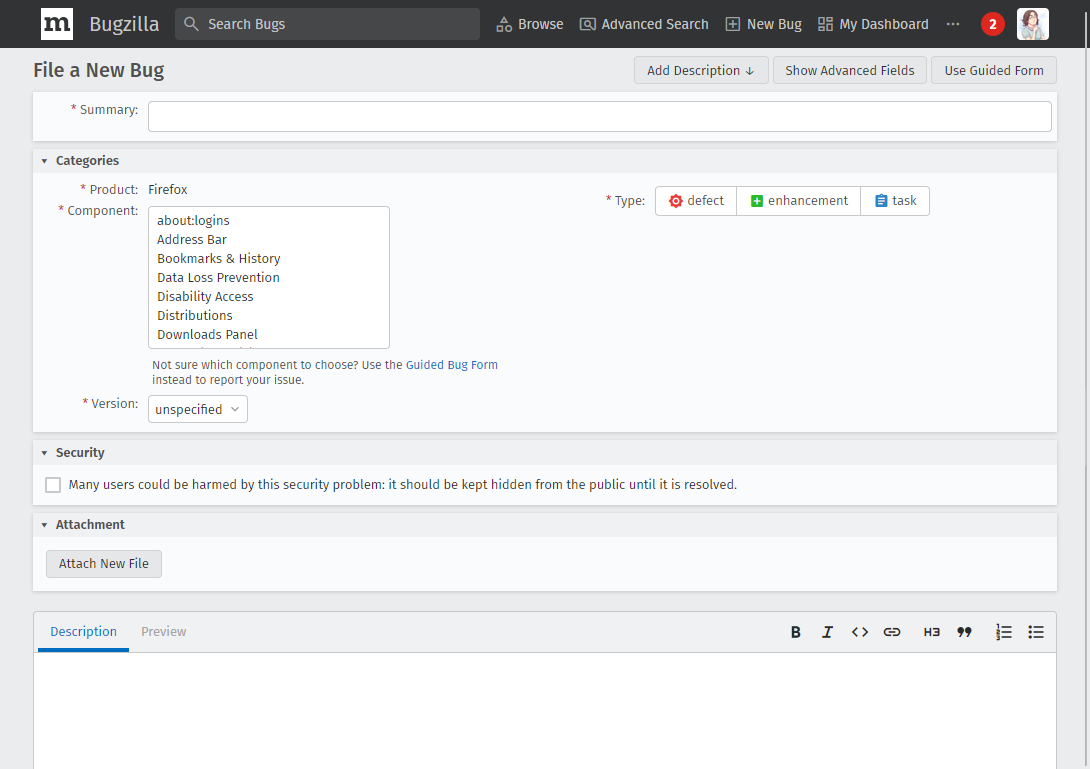Viewport: 1090px width, 769px height.
Task: Start a numbered list
Action: point(1004,632)
